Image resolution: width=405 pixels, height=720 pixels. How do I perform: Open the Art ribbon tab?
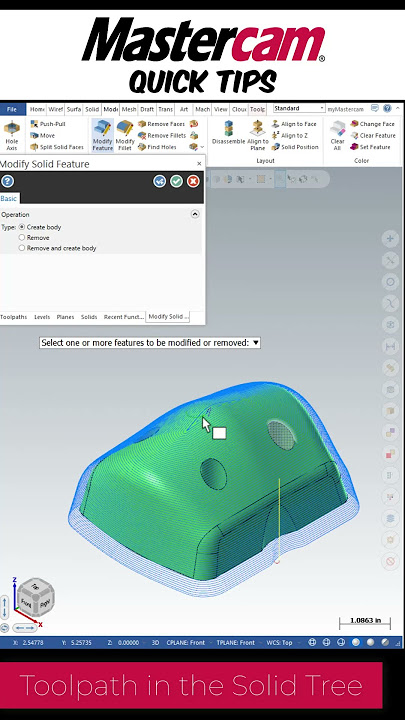184,109
